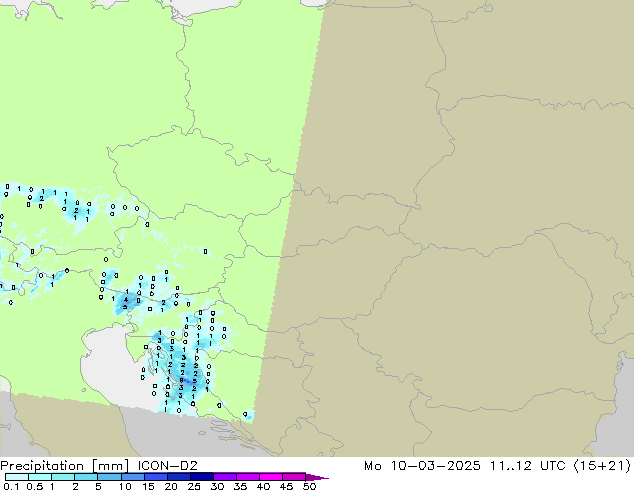Select the legend swatch between 5 and 10

(109, 477)
